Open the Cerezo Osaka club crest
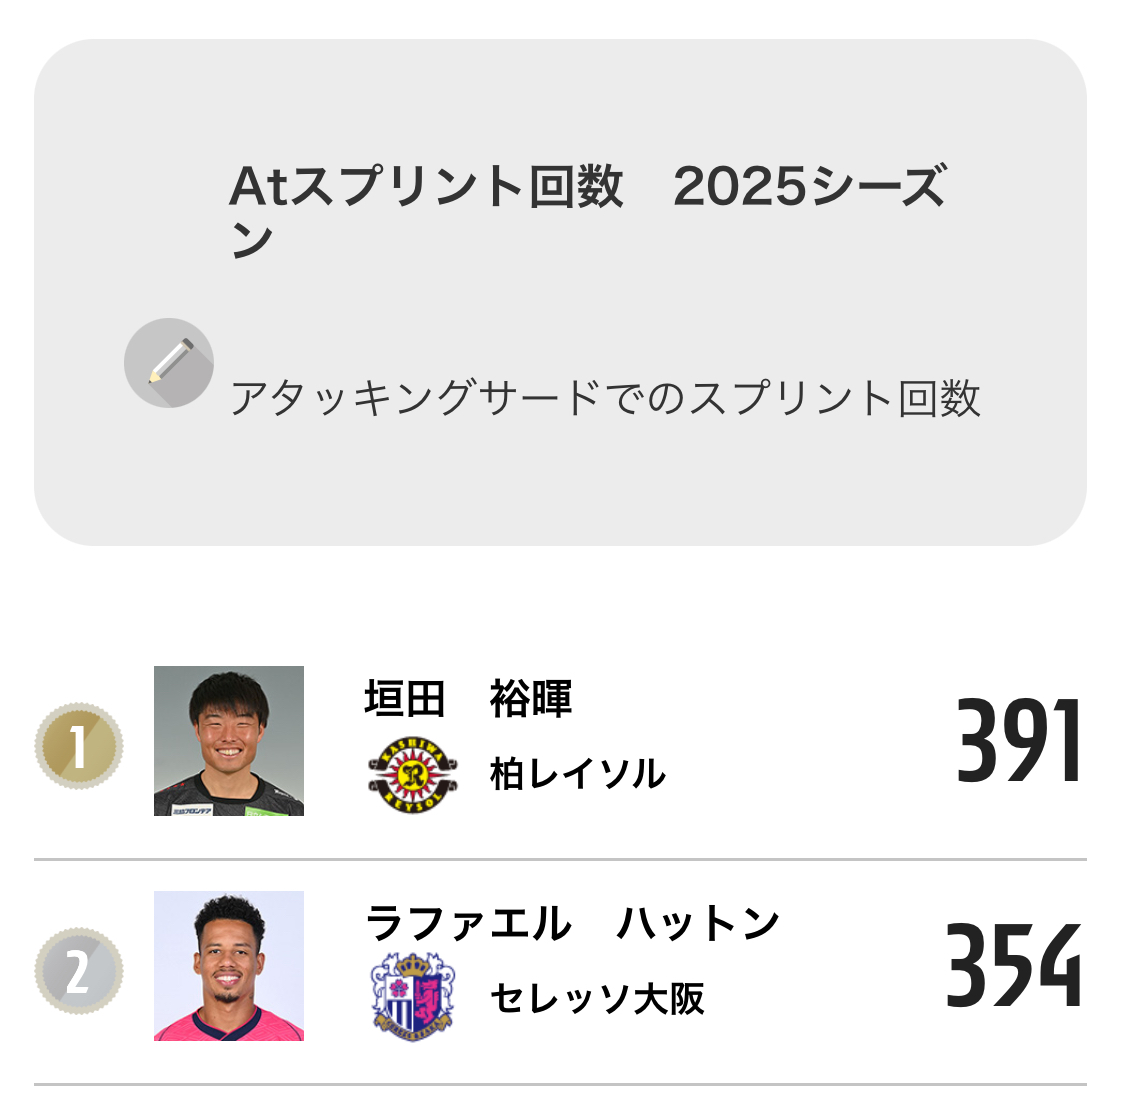 (412, 997)
